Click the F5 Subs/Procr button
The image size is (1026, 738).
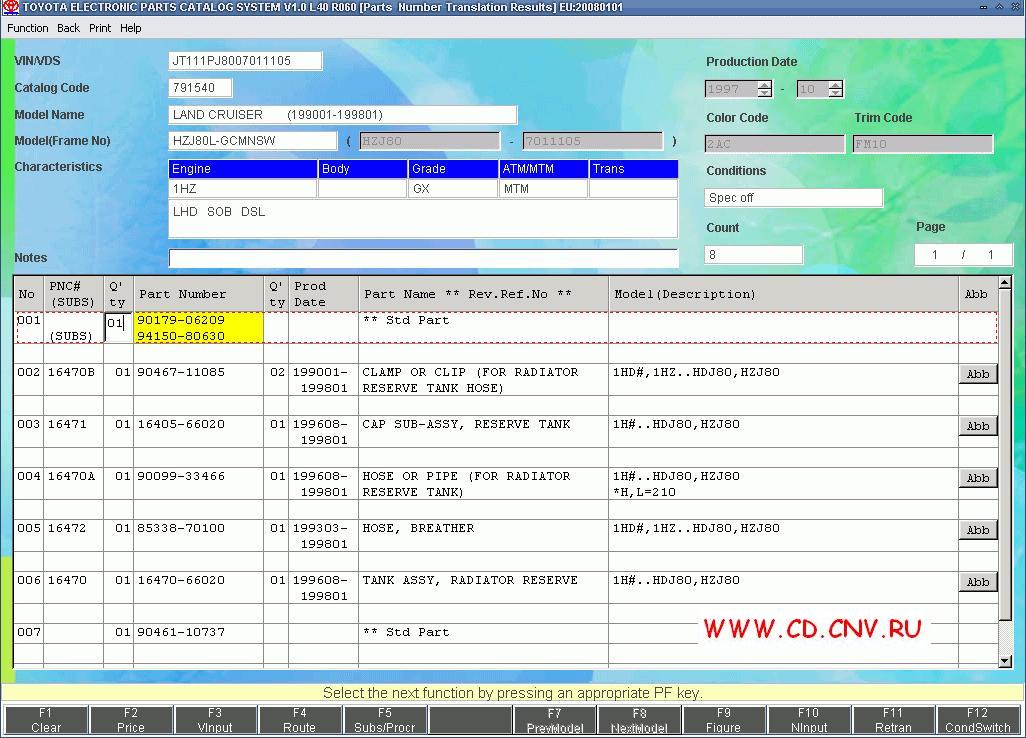click(x=385, y=720)
